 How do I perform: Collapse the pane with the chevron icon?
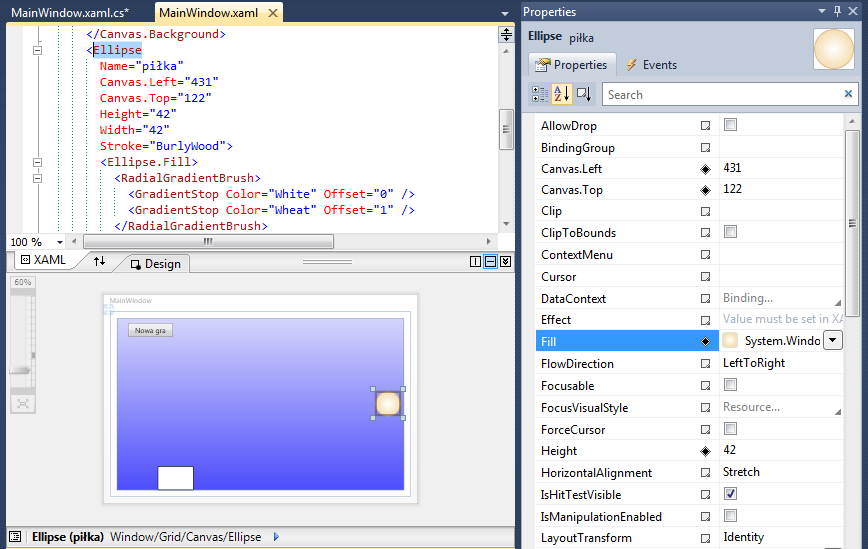coord(505,262)
